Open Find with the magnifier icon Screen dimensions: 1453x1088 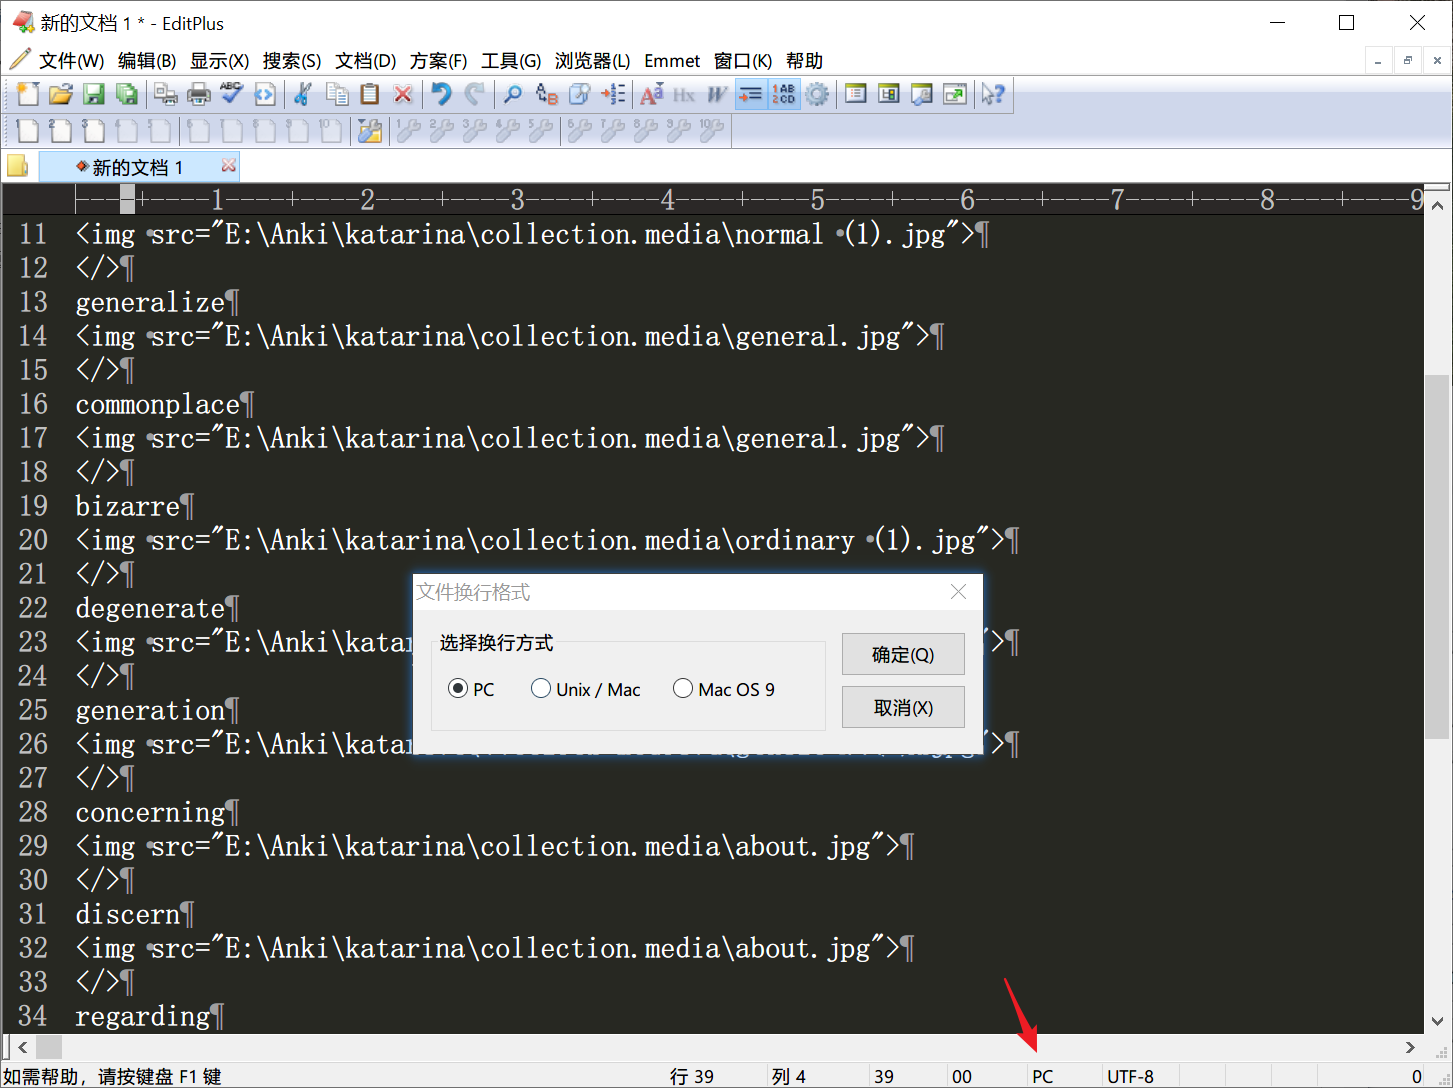[513, 94]
